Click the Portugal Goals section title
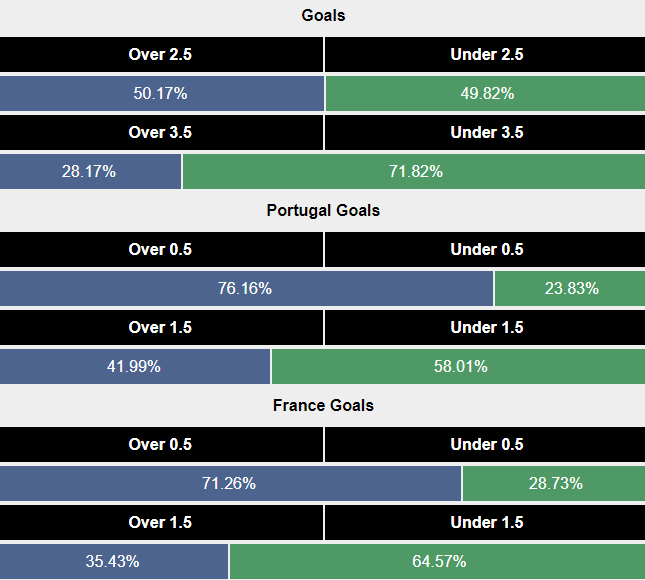Screen dimensions: 645x580 (322, 211)
